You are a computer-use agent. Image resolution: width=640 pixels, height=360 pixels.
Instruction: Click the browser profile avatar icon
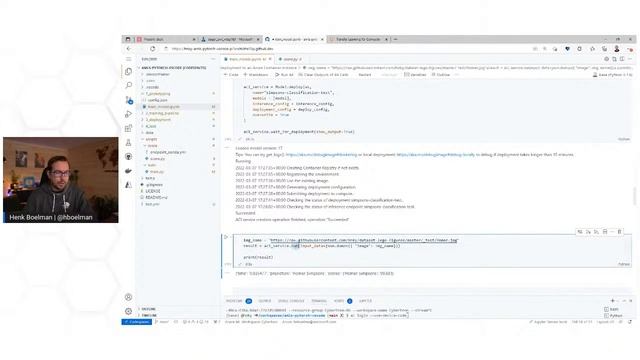pyautogui.click(x=617, y=49)
